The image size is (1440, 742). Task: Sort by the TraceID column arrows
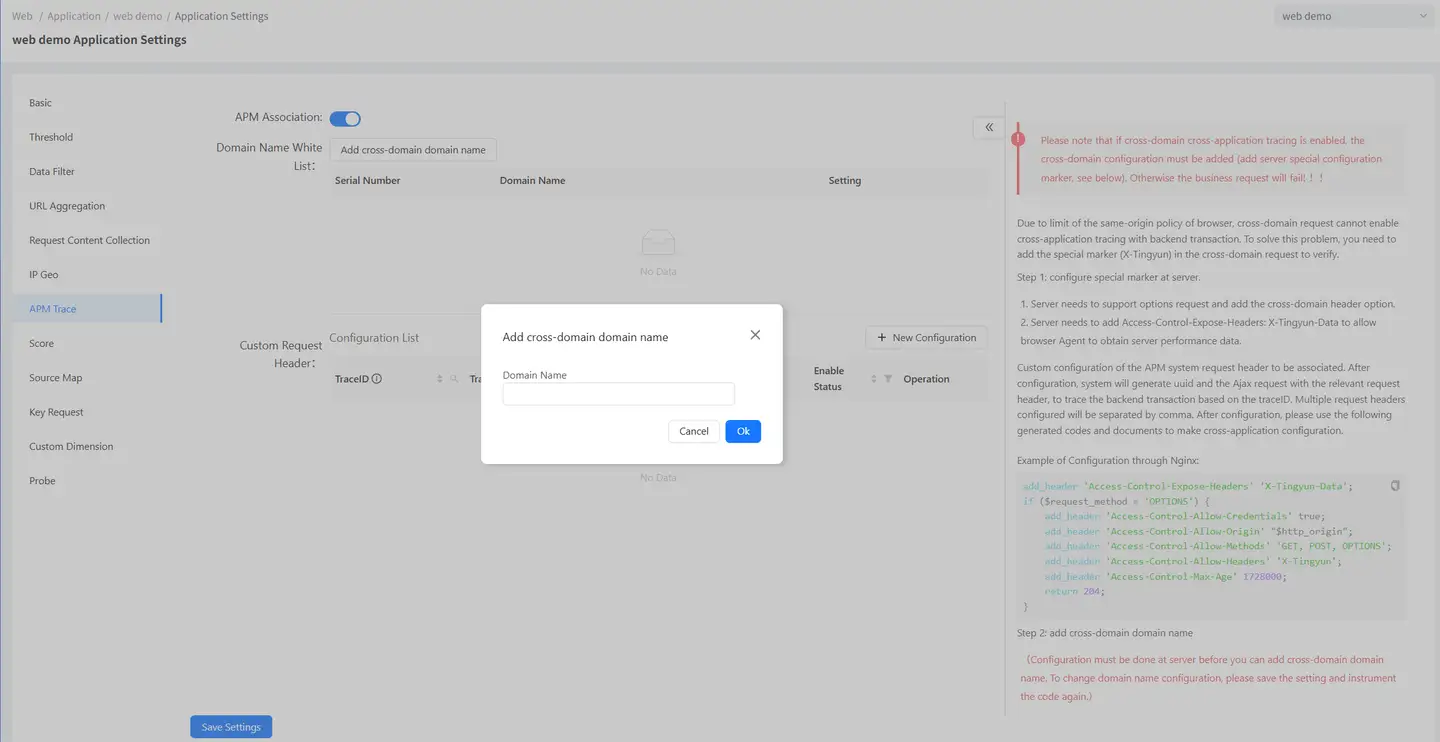[440, 379]
